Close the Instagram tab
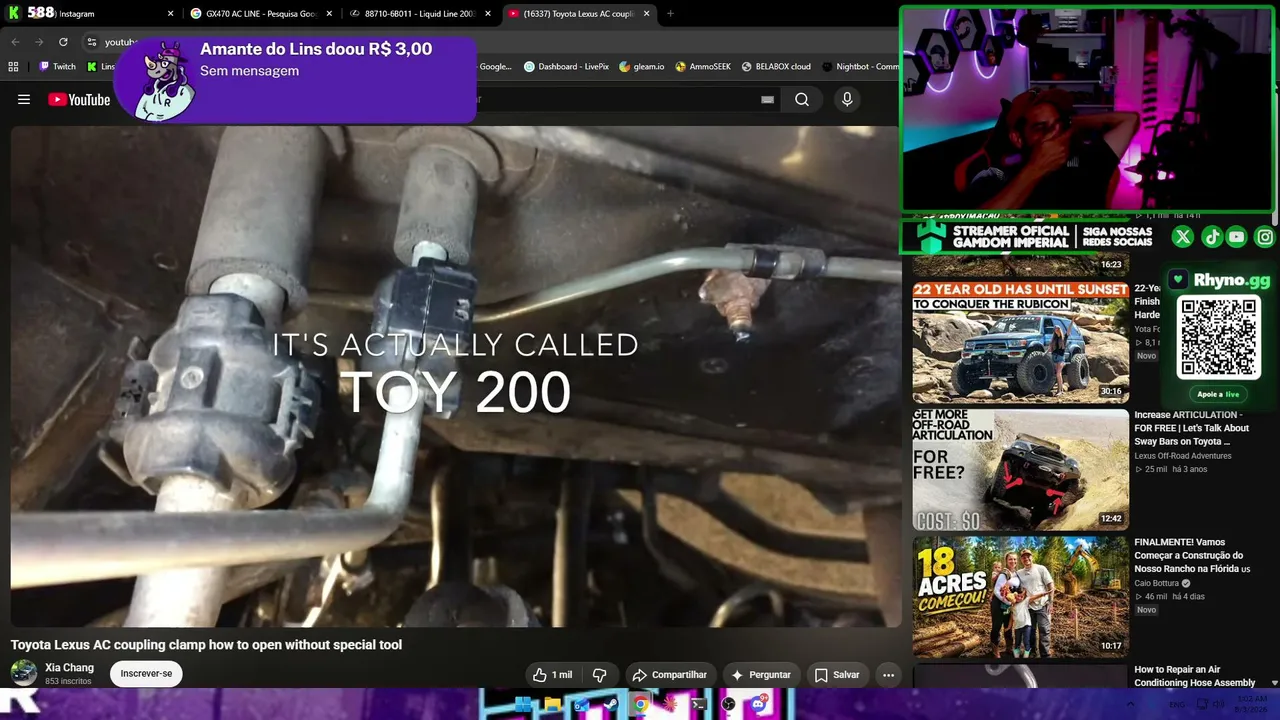Screen dimensions: 1280x720 coord(170,14)
